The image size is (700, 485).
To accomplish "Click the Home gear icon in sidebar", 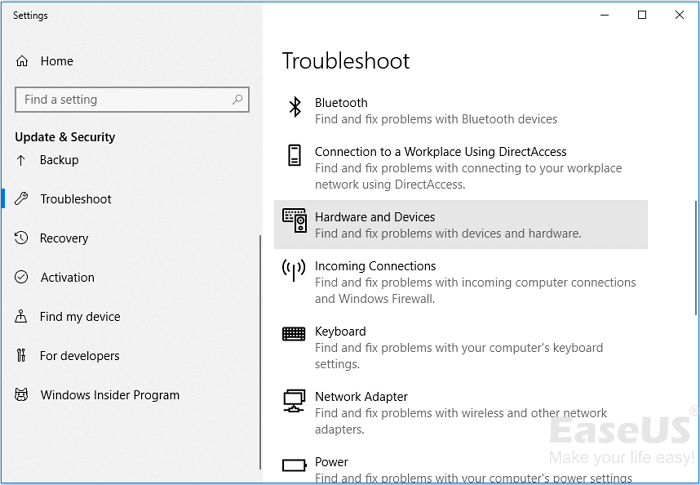I will click(22, 61).
